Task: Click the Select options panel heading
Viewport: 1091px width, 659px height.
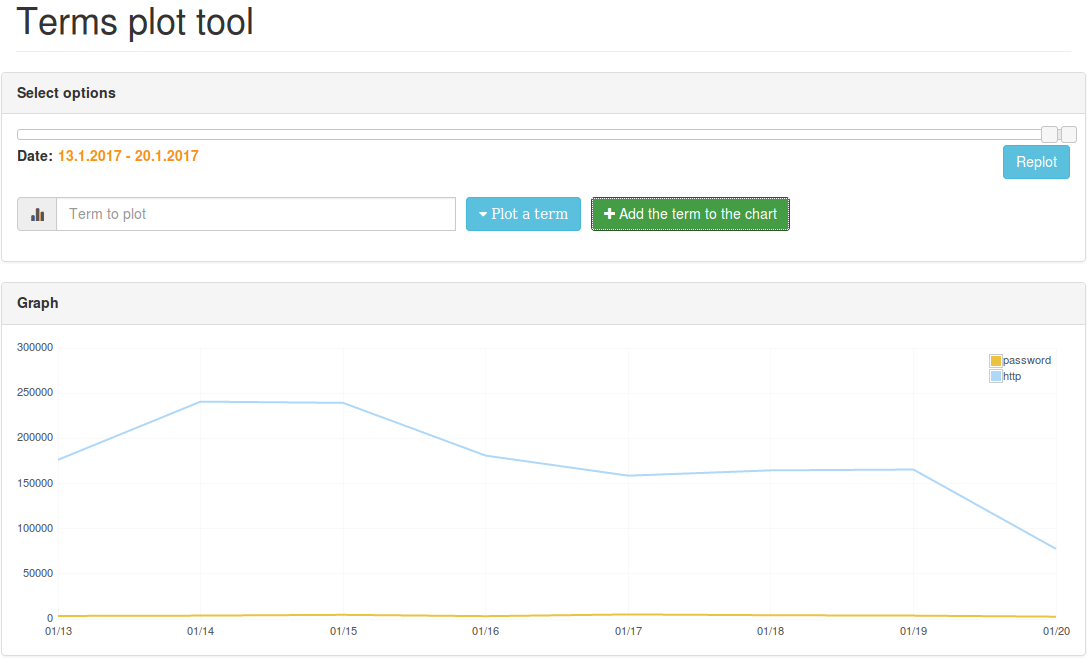Action: tap(67, 93)
